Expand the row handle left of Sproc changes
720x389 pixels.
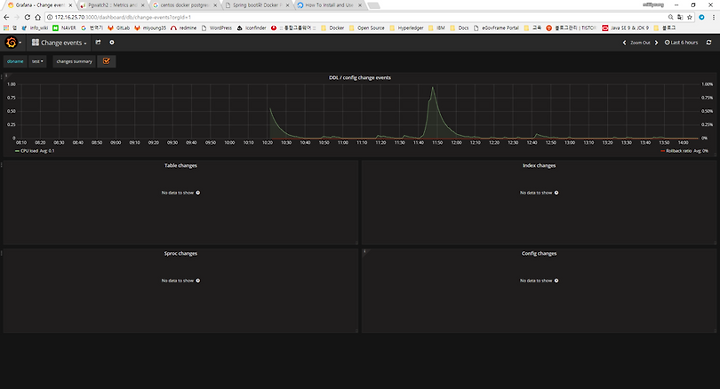click(x=2, y=253)
